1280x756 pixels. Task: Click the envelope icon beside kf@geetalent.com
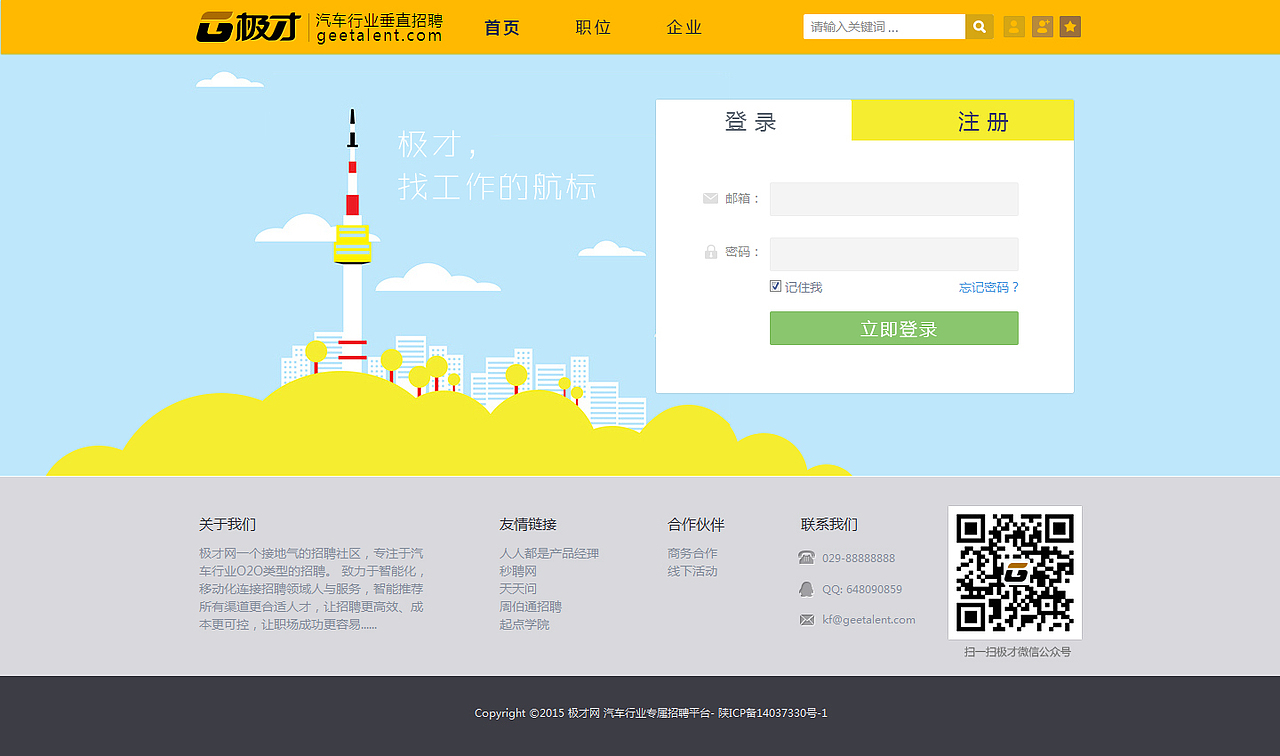[x=806, y=620]
